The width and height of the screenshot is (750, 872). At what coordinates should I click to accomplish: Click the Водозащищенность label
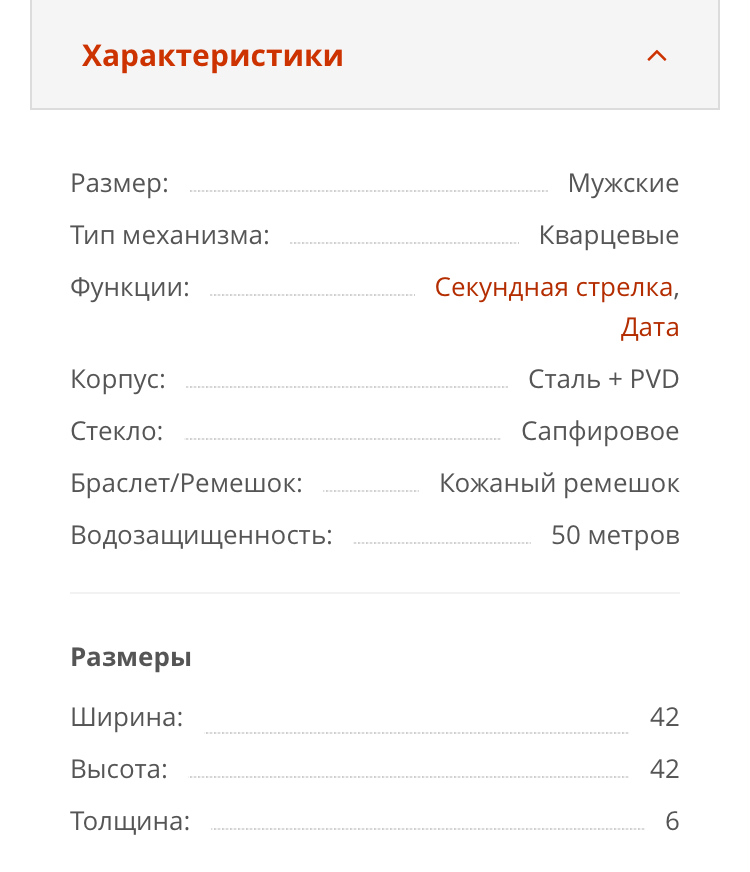click(x=201, y=536)
